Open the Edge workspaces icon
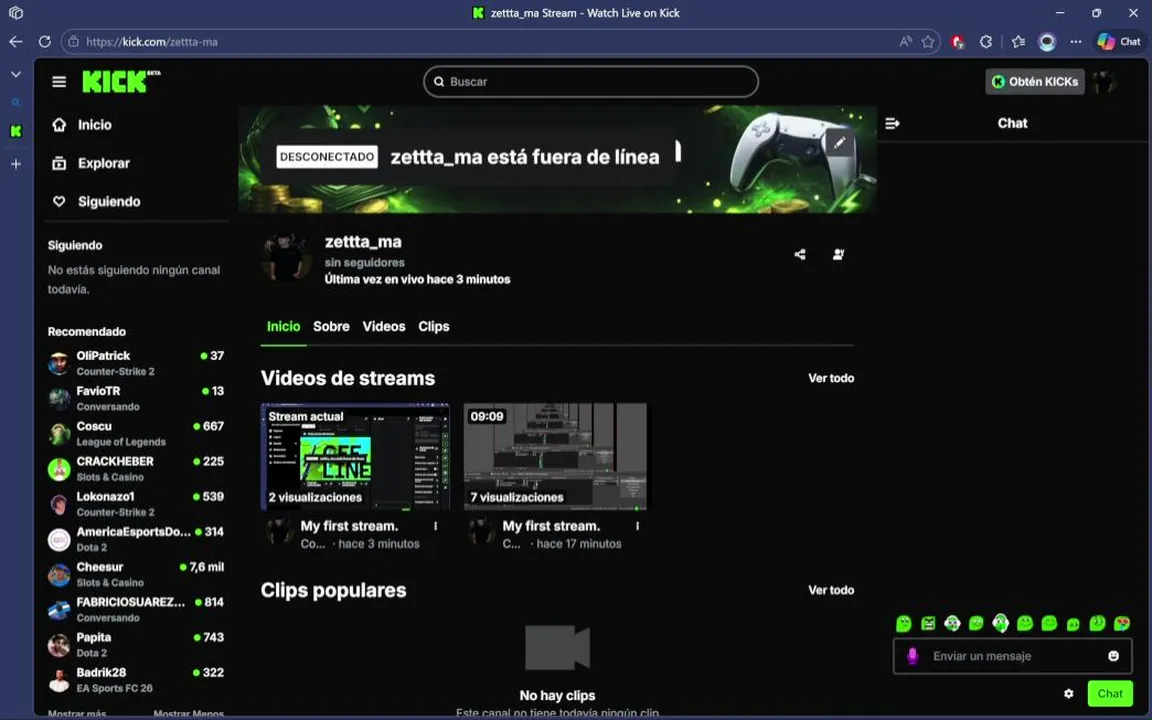1152x720 pixels. point(15,12)
